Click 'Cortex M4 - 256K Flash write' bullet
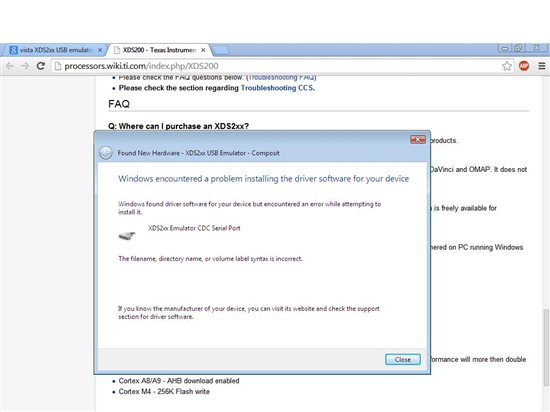 (x=164, y=392)
